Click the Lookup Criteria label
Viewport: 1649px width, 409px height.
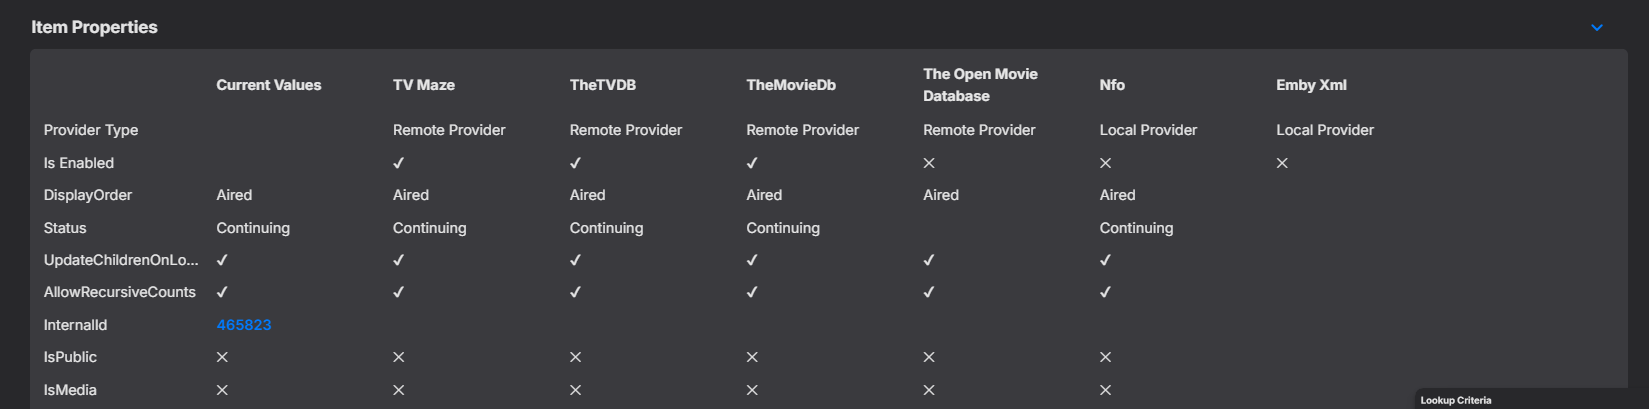tap(1455, 400)
